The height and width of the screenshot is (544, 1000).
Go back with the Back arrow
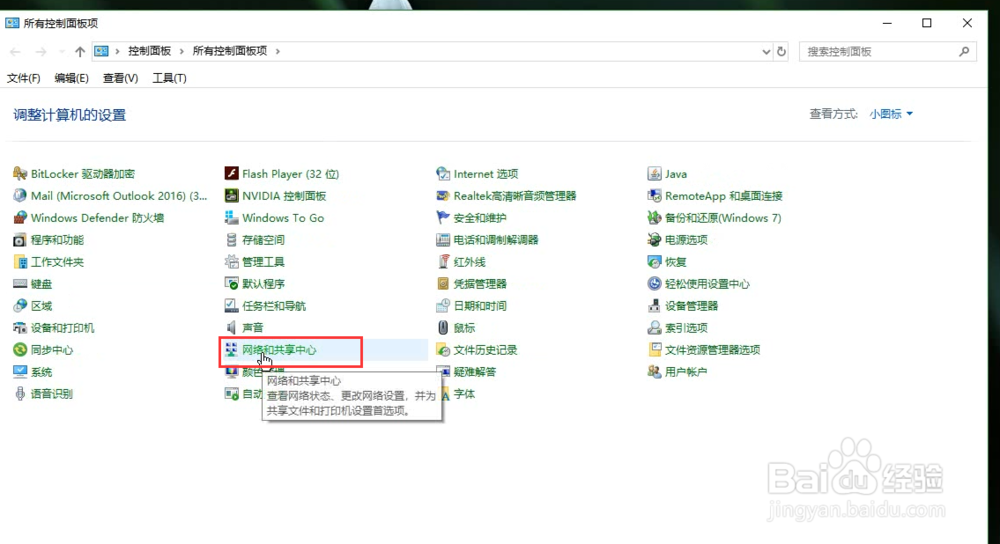point(15,52)
